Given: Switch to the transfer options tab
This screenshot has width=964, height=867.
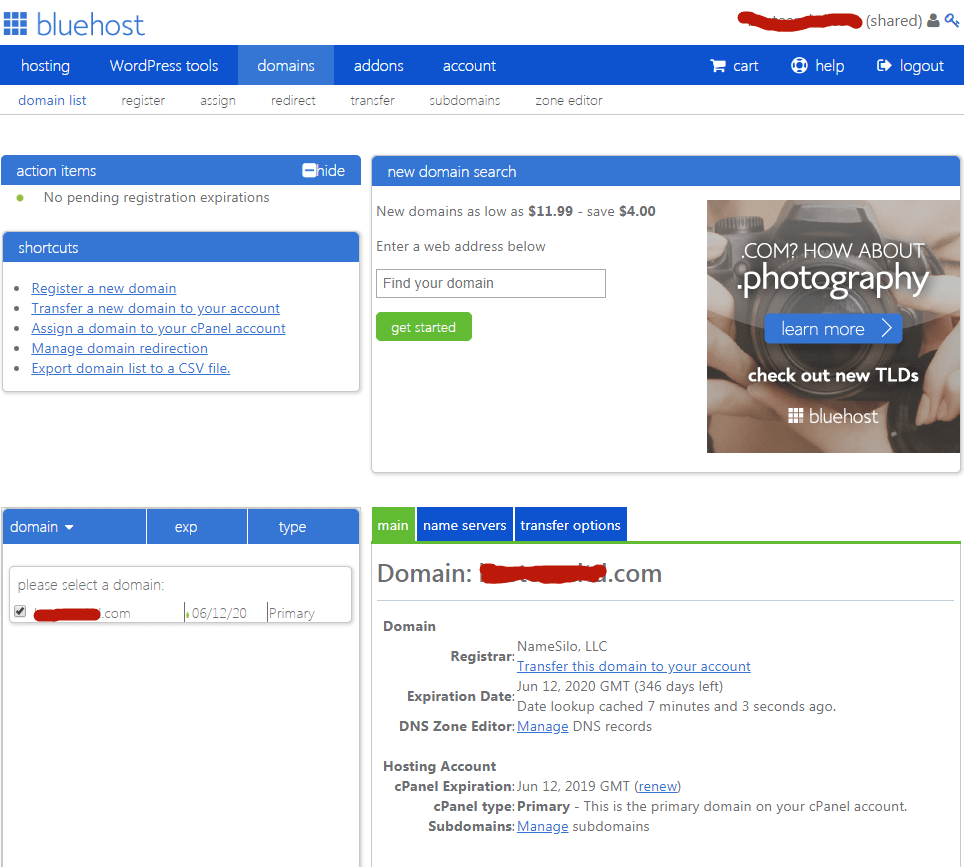Looking at the screenshot, I should click(x=571, y=525).
